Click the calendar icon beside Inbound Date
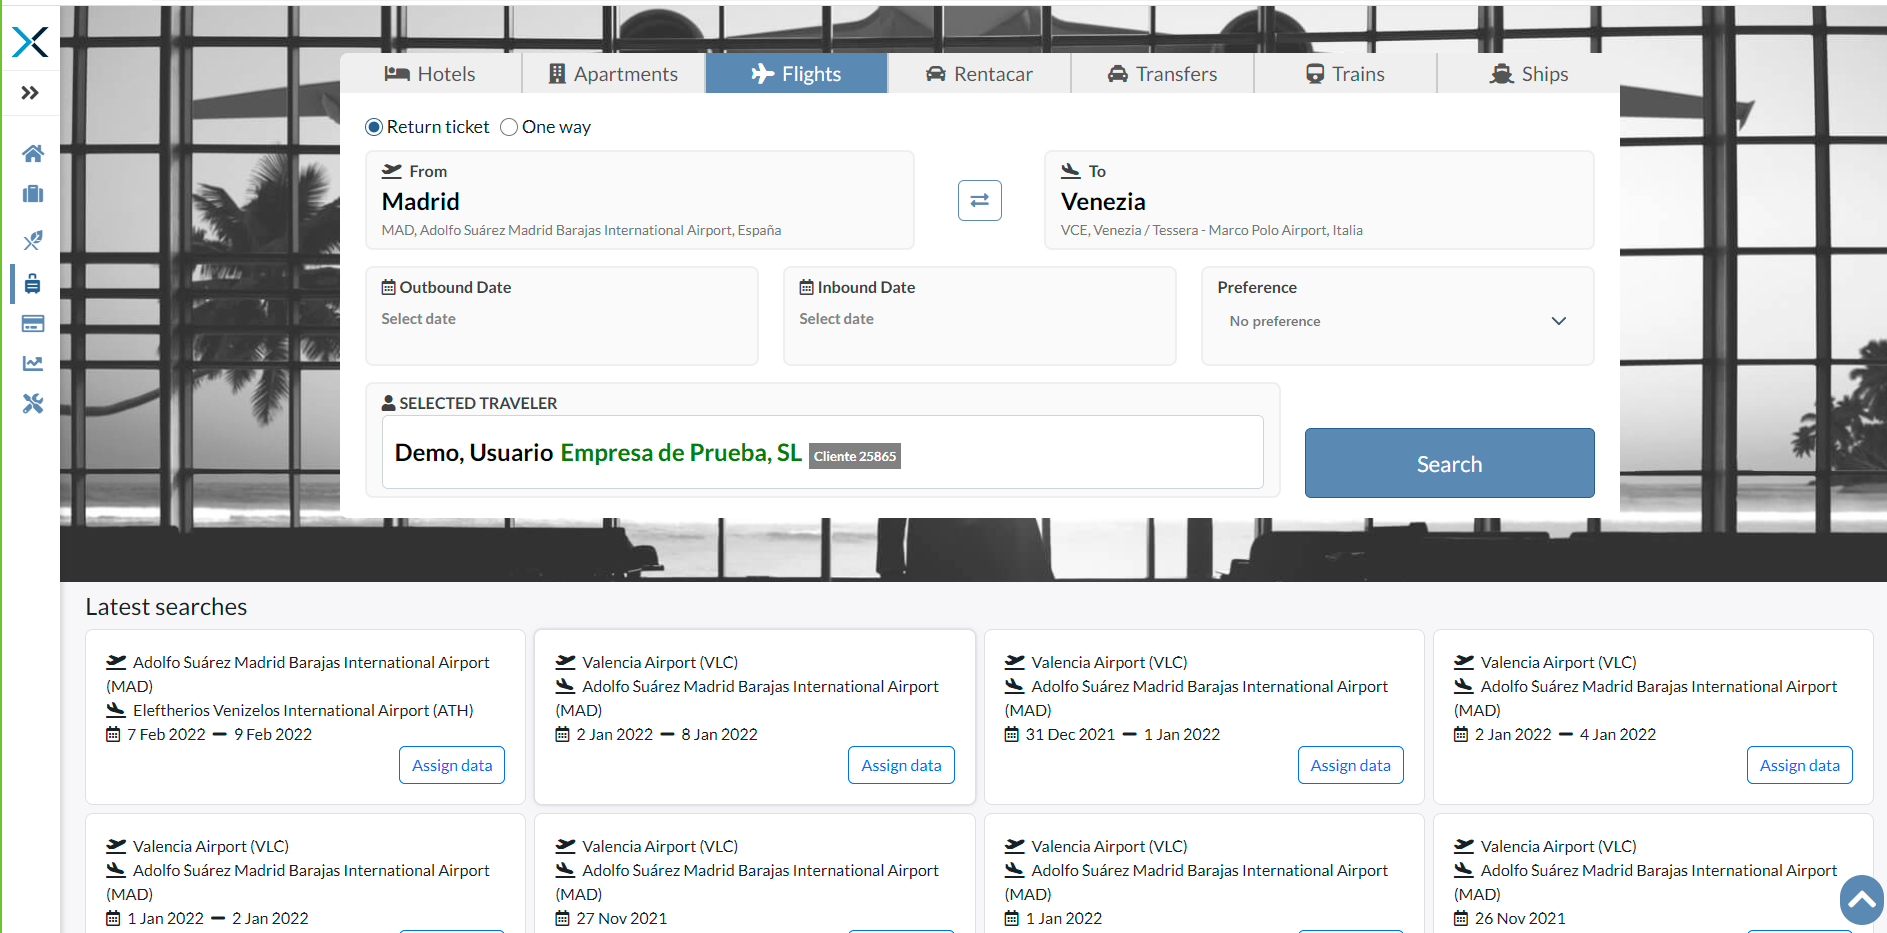The height and width of the screenshot is (933, 1887). tap(806, 287)
